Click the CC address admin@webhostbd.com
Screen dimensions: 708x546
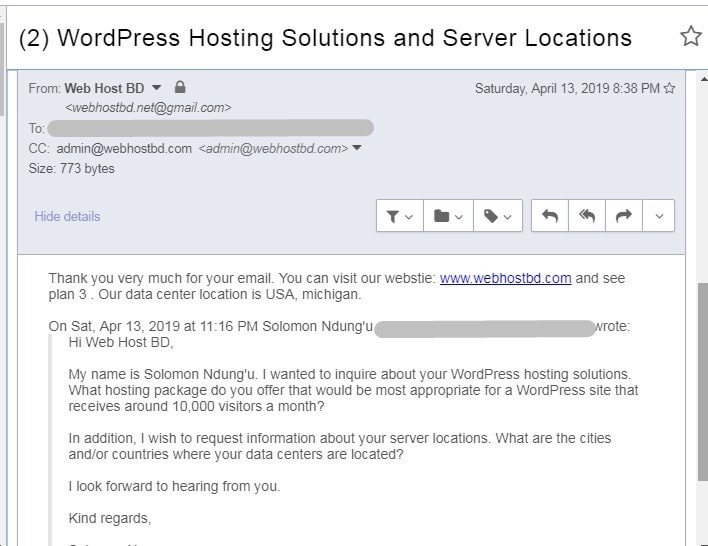pos(124,148)
